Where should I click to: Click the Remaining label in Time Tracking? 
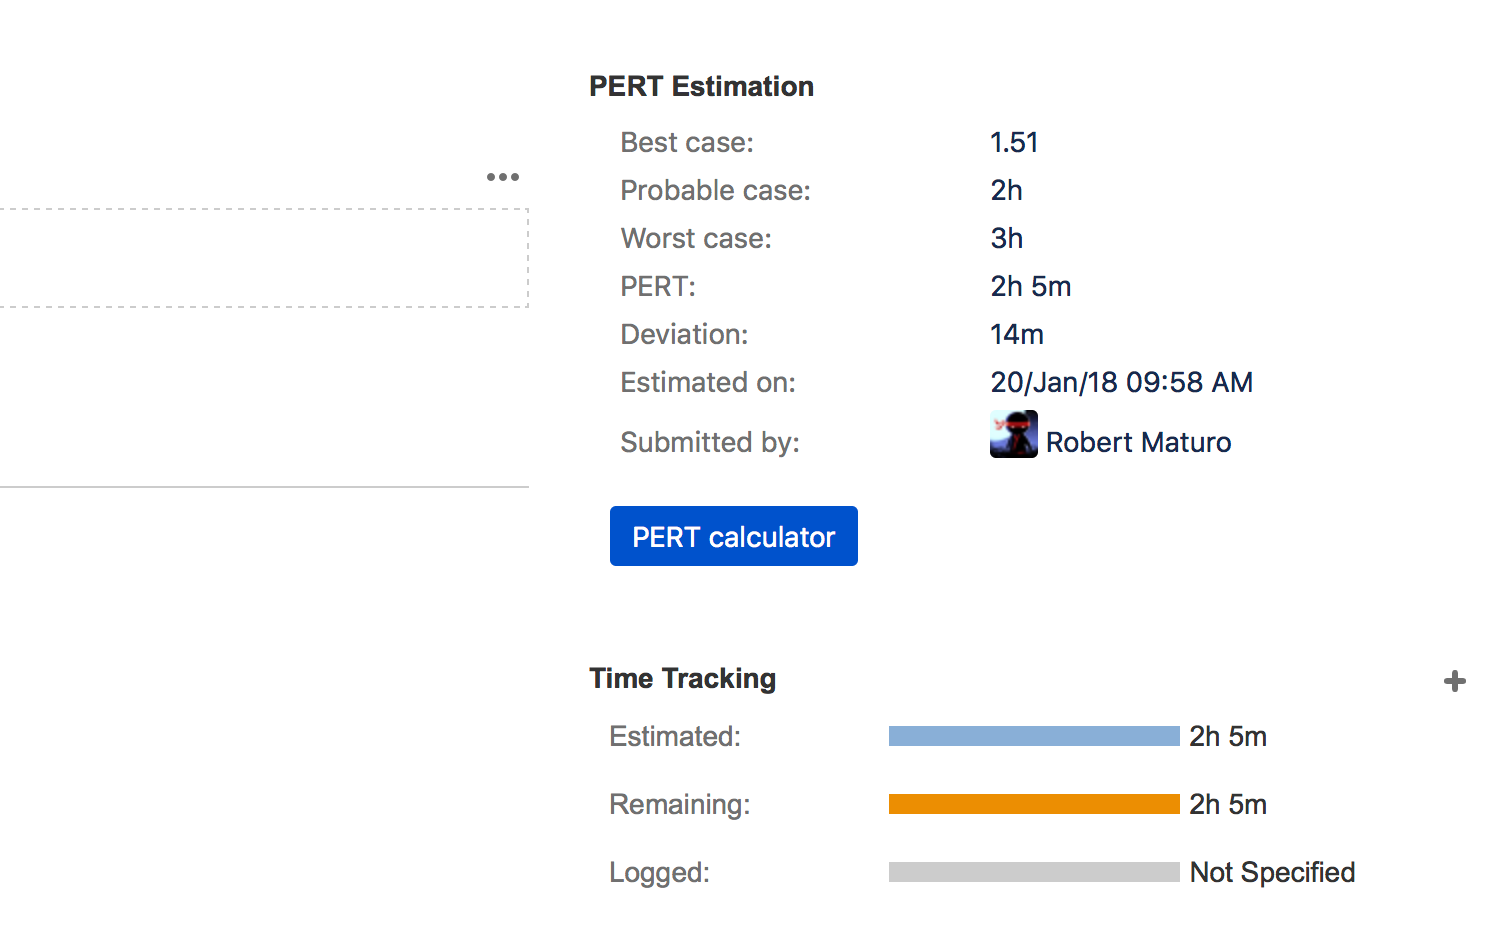point(680,804)
